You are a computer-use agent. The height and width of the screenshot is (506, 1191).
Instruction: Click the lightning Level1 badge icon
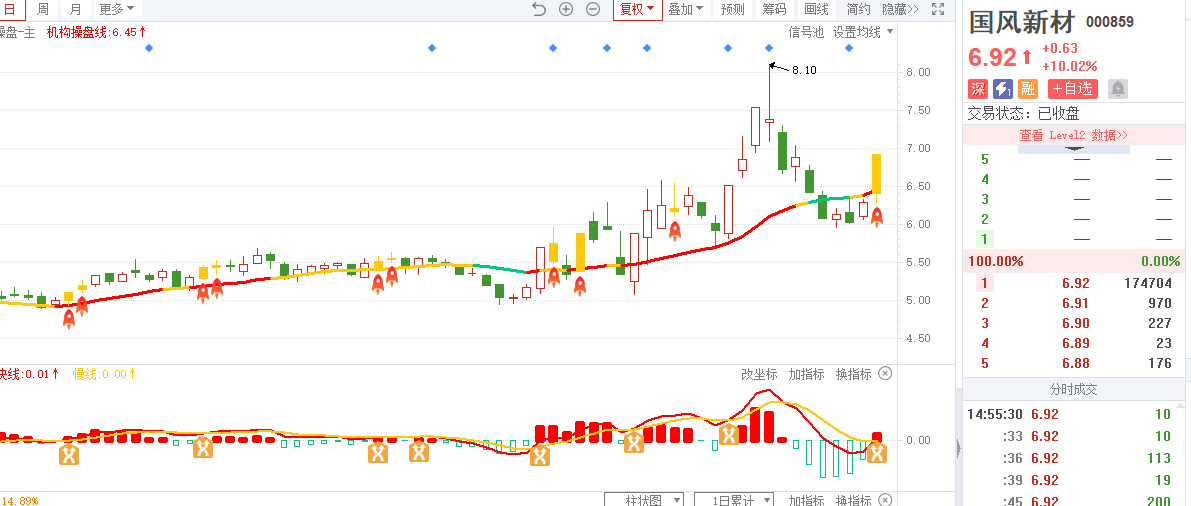coord(1003,89)
